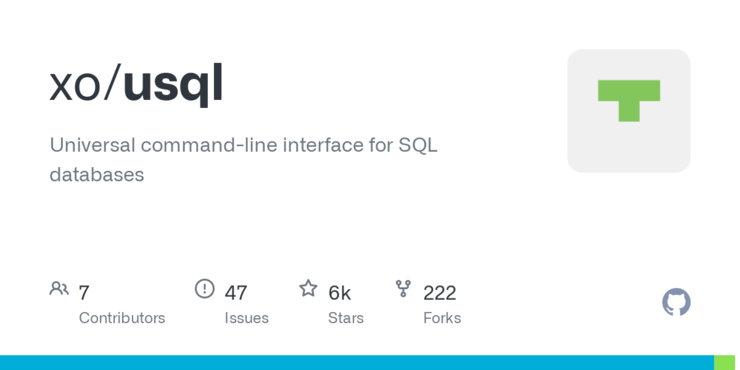Click the Forks branch icon
The width and height of the screenshot is (740, 370).
click(403, 288)
